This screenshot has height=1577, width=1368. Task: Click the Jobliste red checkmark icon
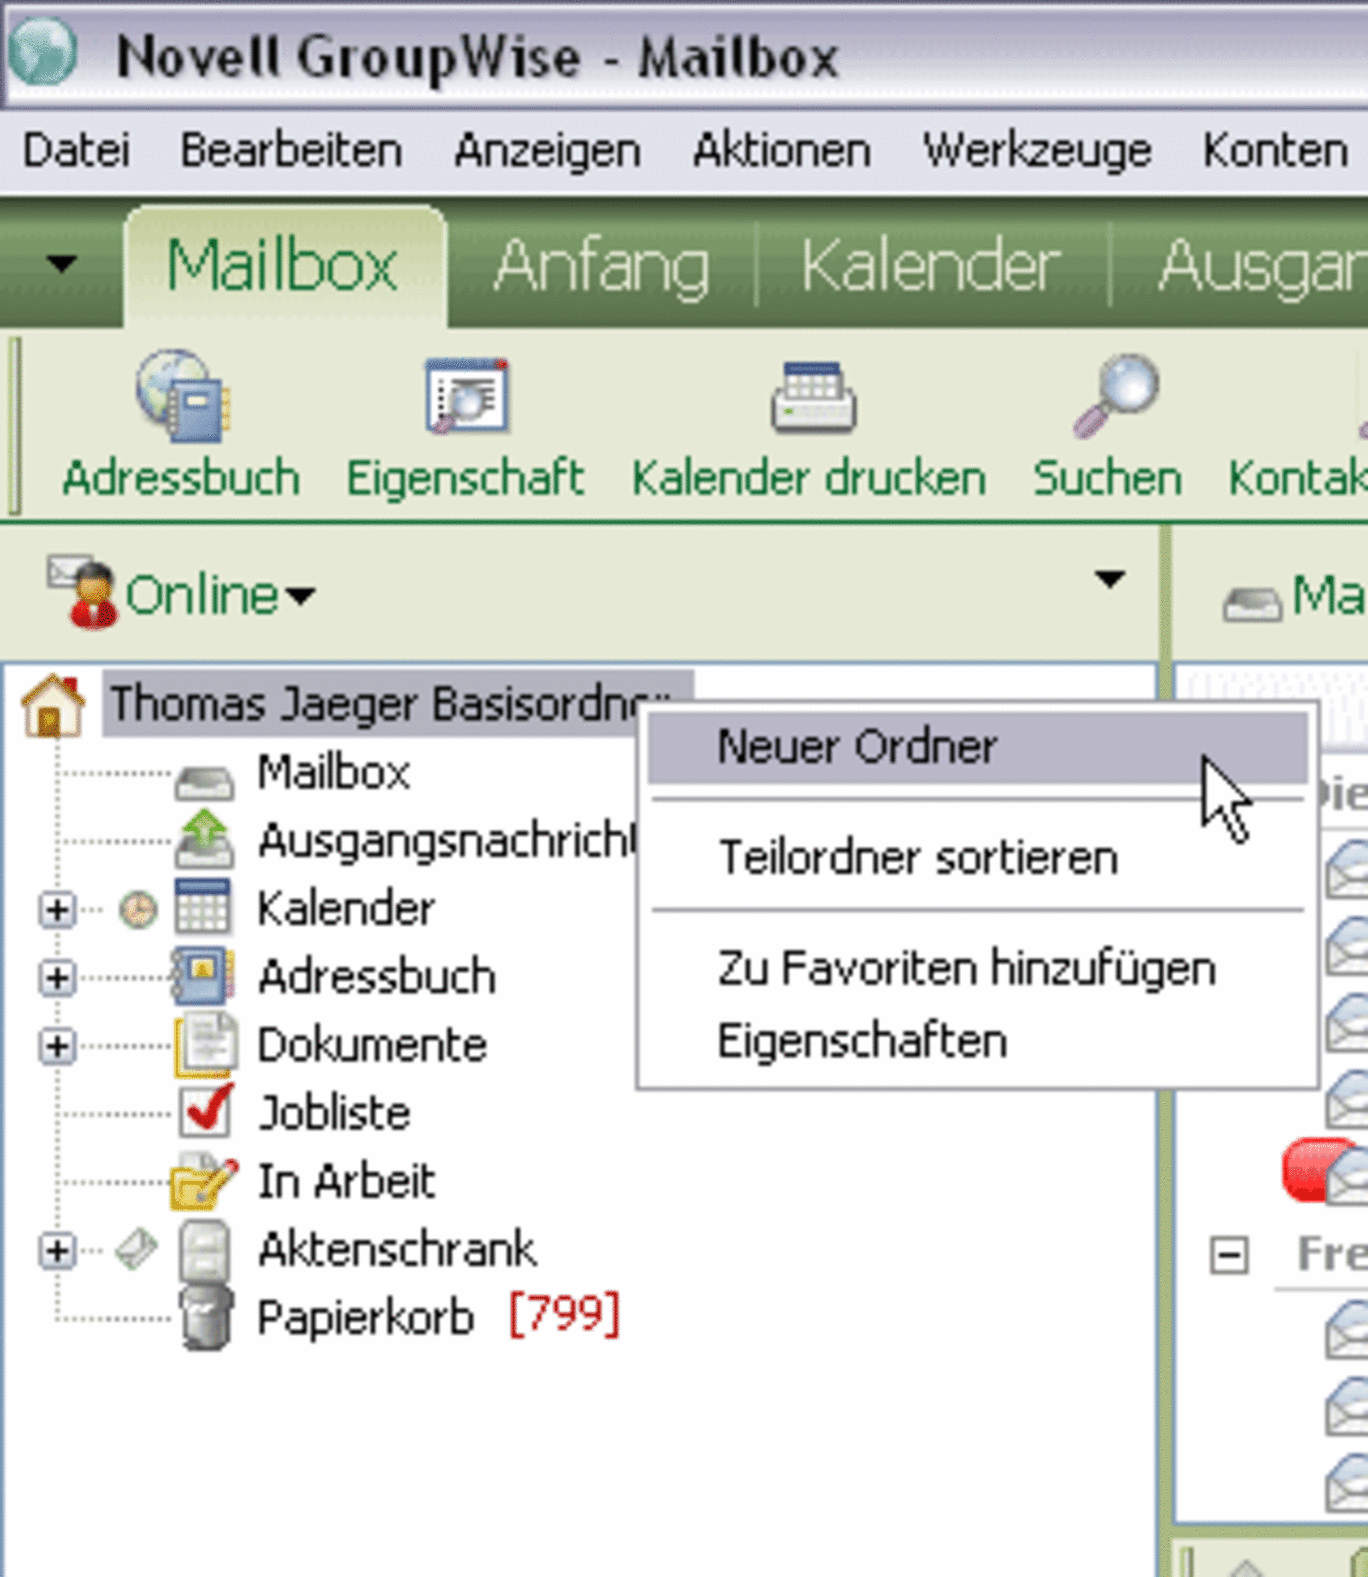click(207, 1110)
